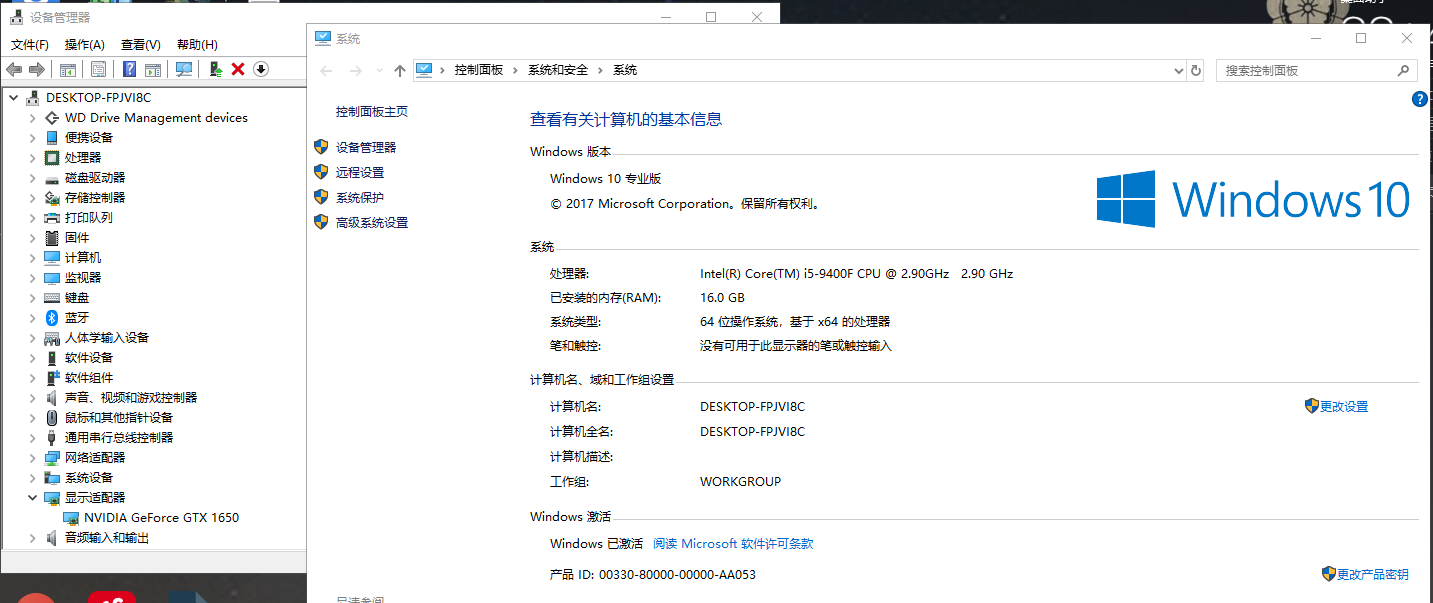Open the 操作(A) menu
Image resolution: width=1433 pixels, height=603 pixels.
85,45
